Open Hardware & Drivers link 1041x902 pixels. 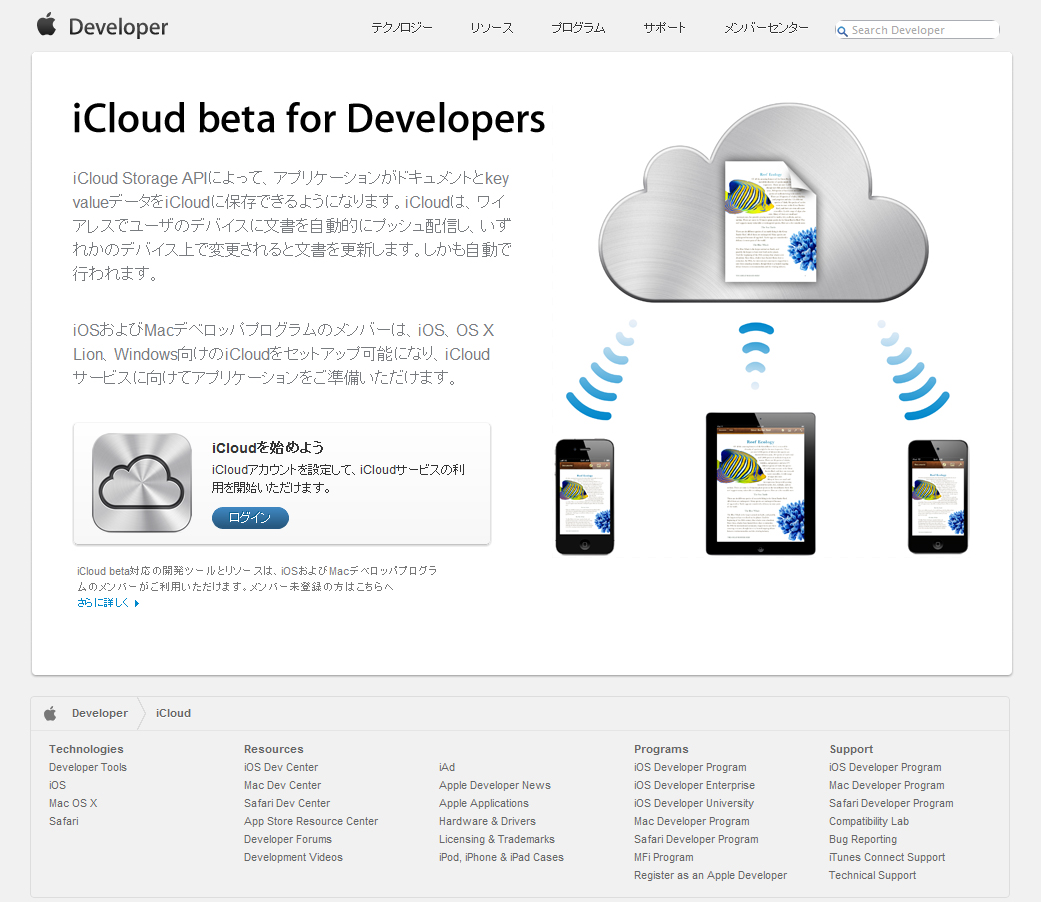(x=487, y=821)
